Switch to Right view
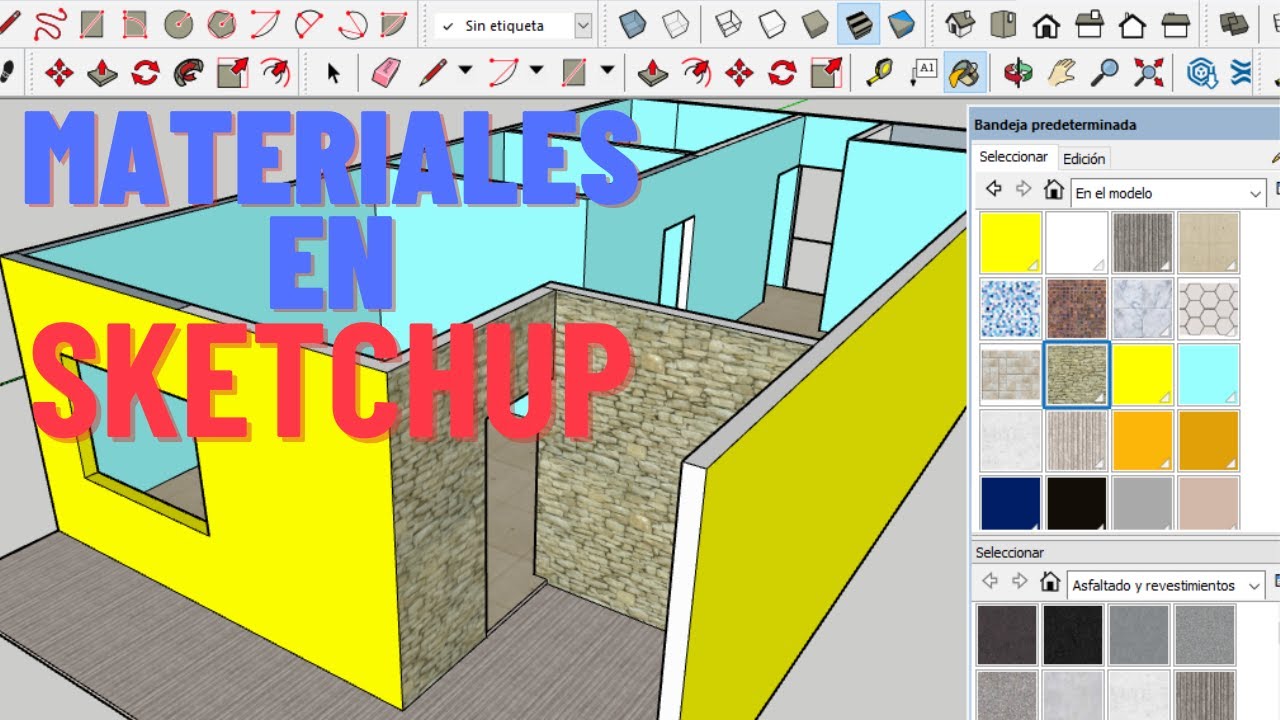Viewport: 1280px width, 720px height. click(x=1089, y=24)
